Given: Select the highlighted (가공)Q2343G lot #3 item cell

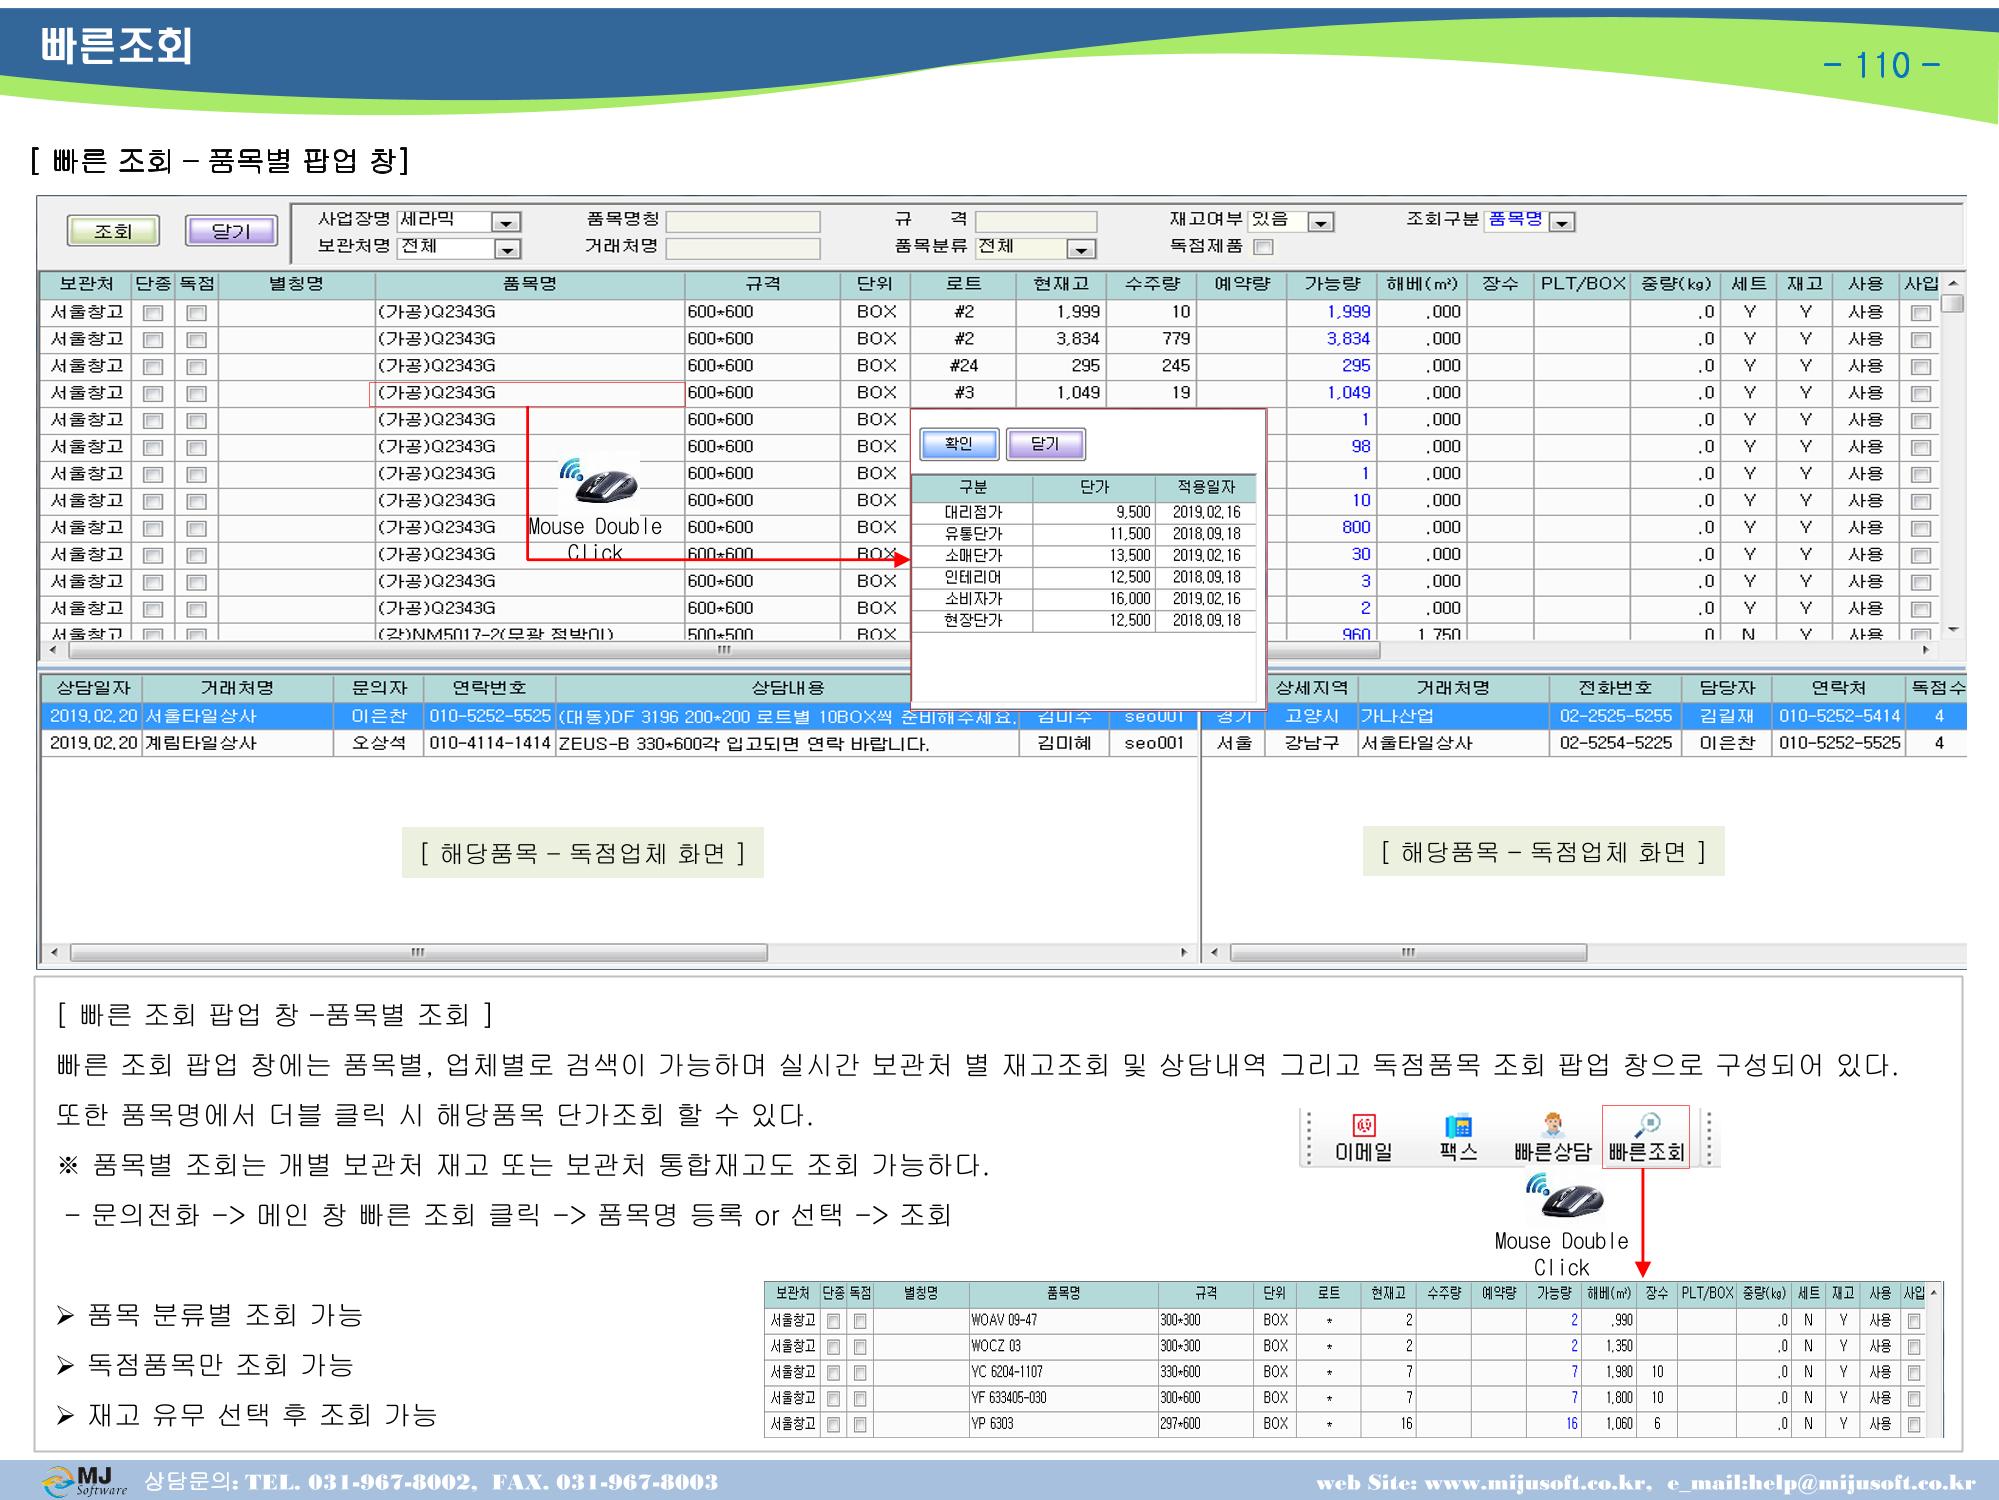Looking at the screenshot, I should point(527,393).
